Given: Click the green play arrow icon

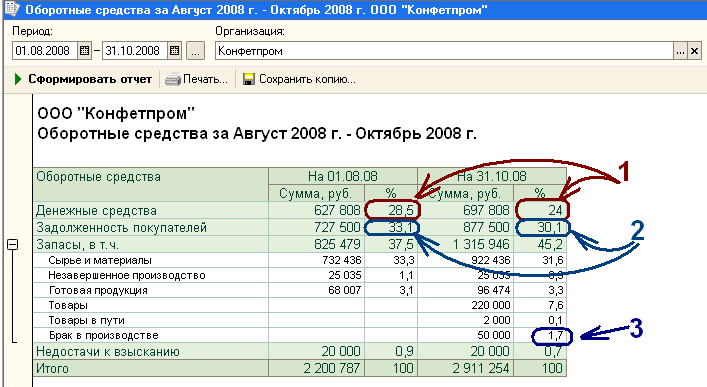Looking at the screenshot, I should (x=18, y=79).
